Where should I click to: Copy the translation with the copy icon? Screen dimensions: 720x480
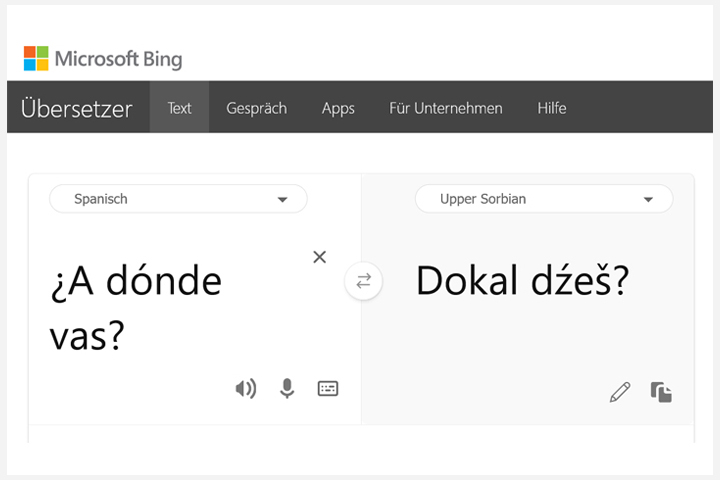tap(661, 392)
